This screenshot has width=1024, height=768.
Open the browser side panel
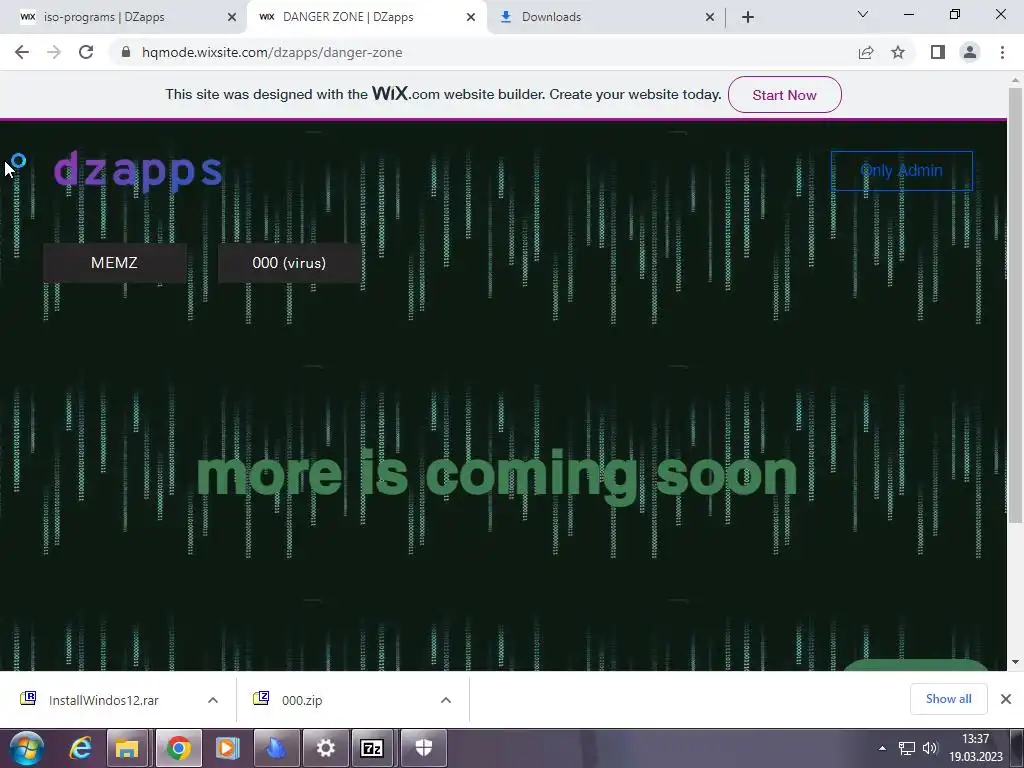[938, 52]
